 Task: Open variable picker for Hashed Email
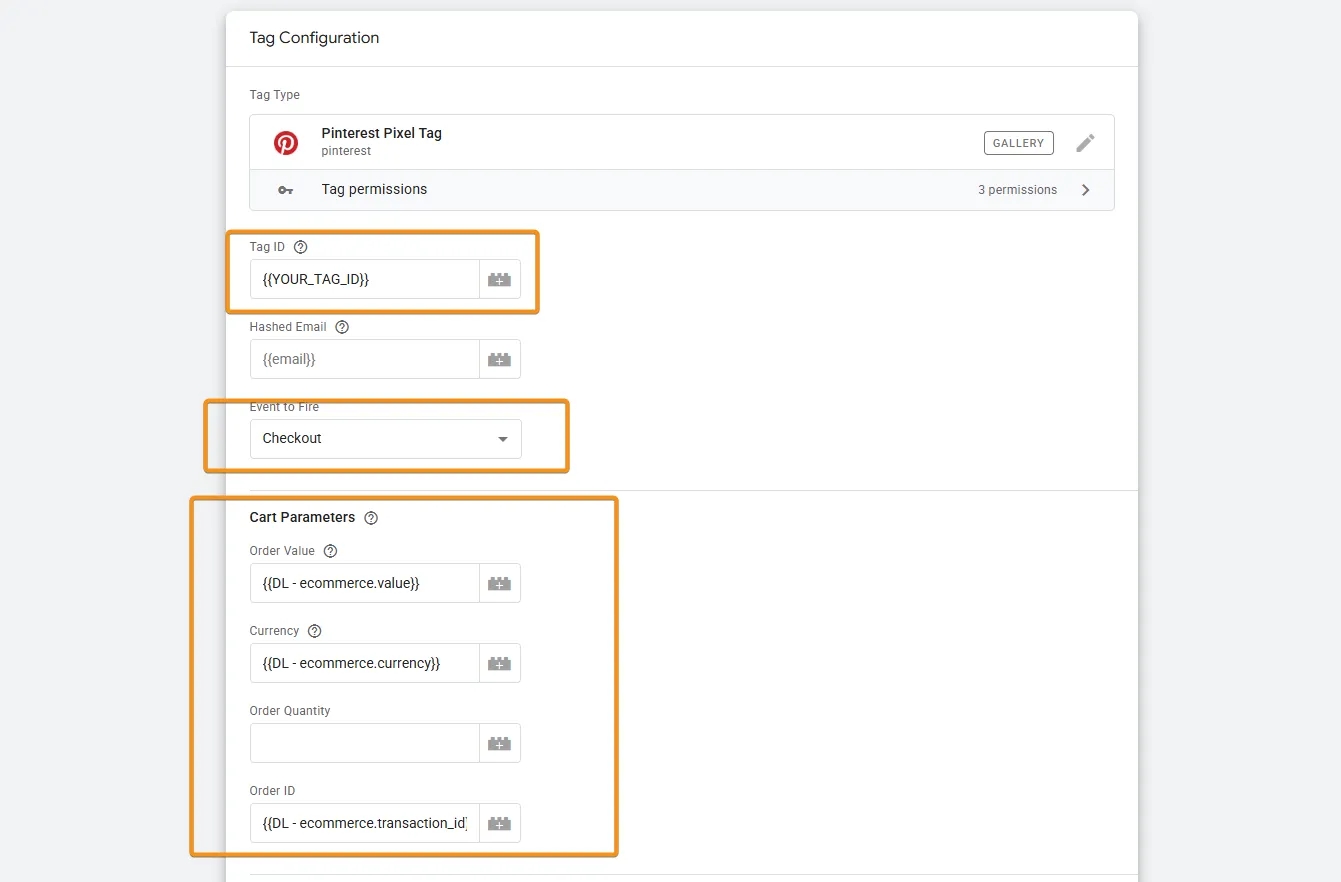tap(499, 359)
